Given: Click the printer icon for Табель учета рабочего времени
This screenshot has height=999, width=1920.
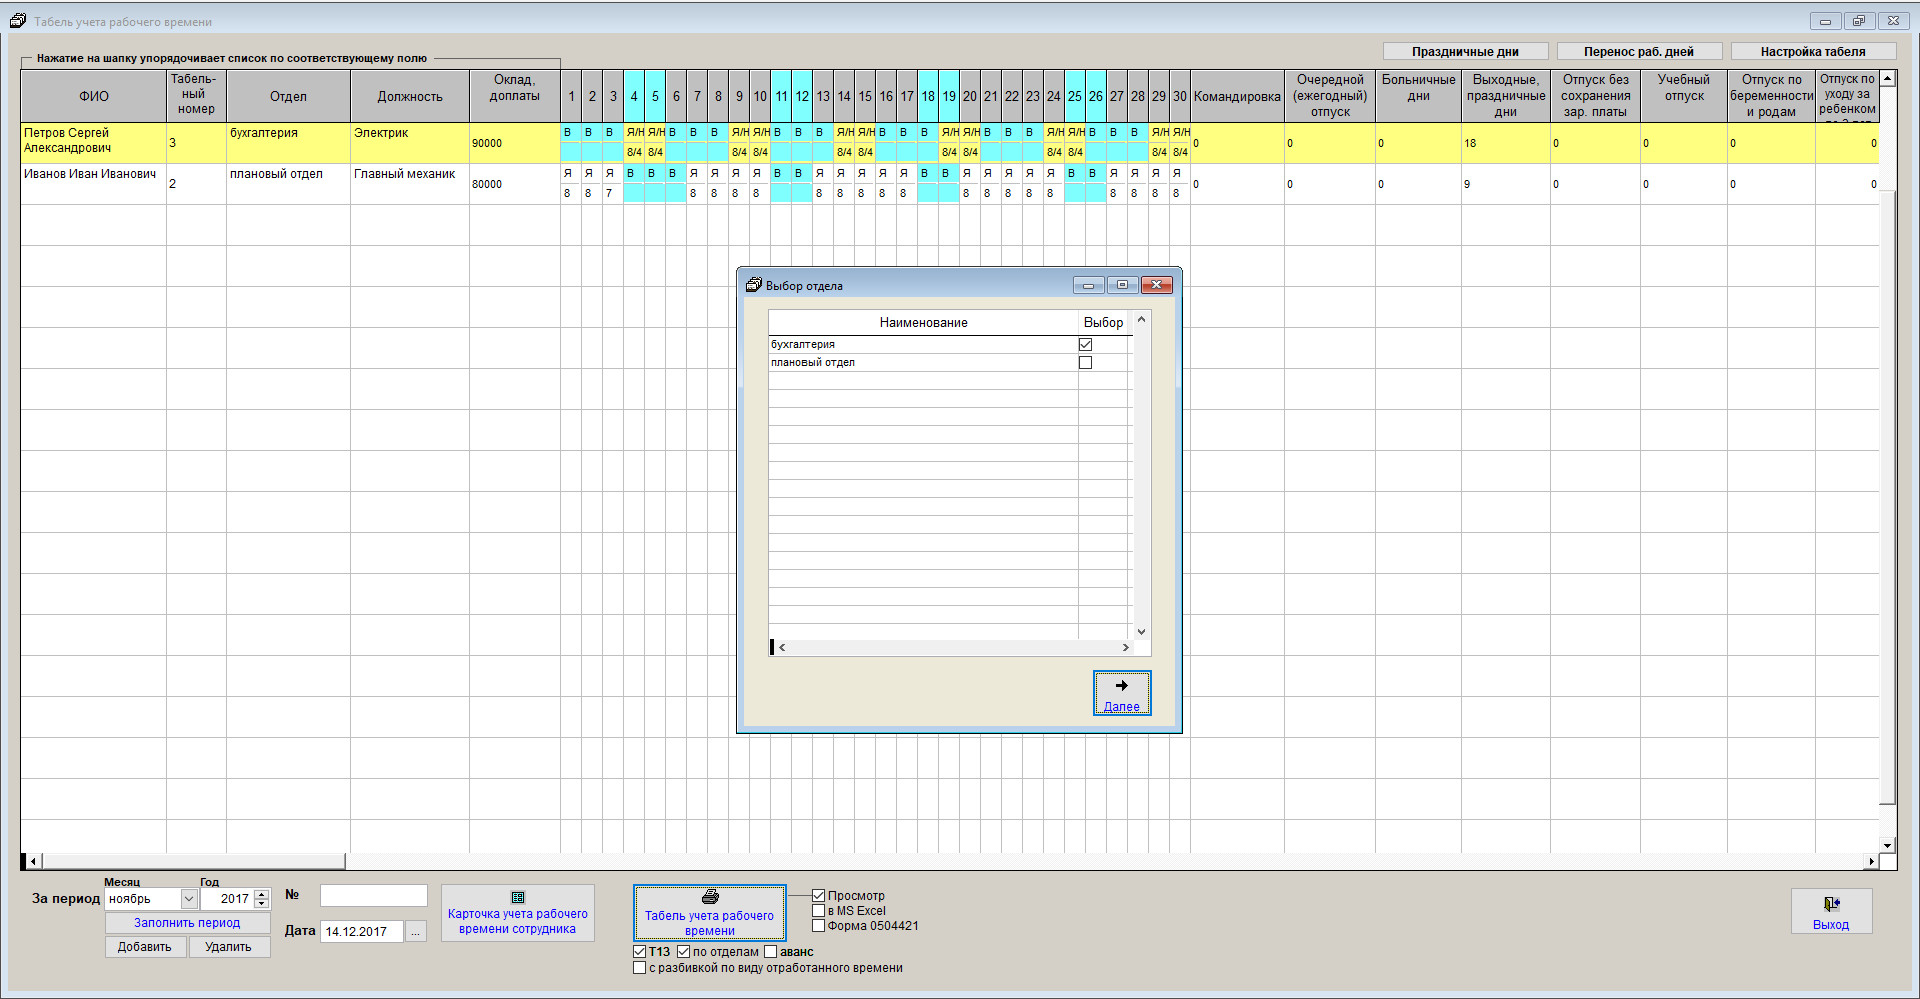Looking at the screenshot, I should point(709,897).
